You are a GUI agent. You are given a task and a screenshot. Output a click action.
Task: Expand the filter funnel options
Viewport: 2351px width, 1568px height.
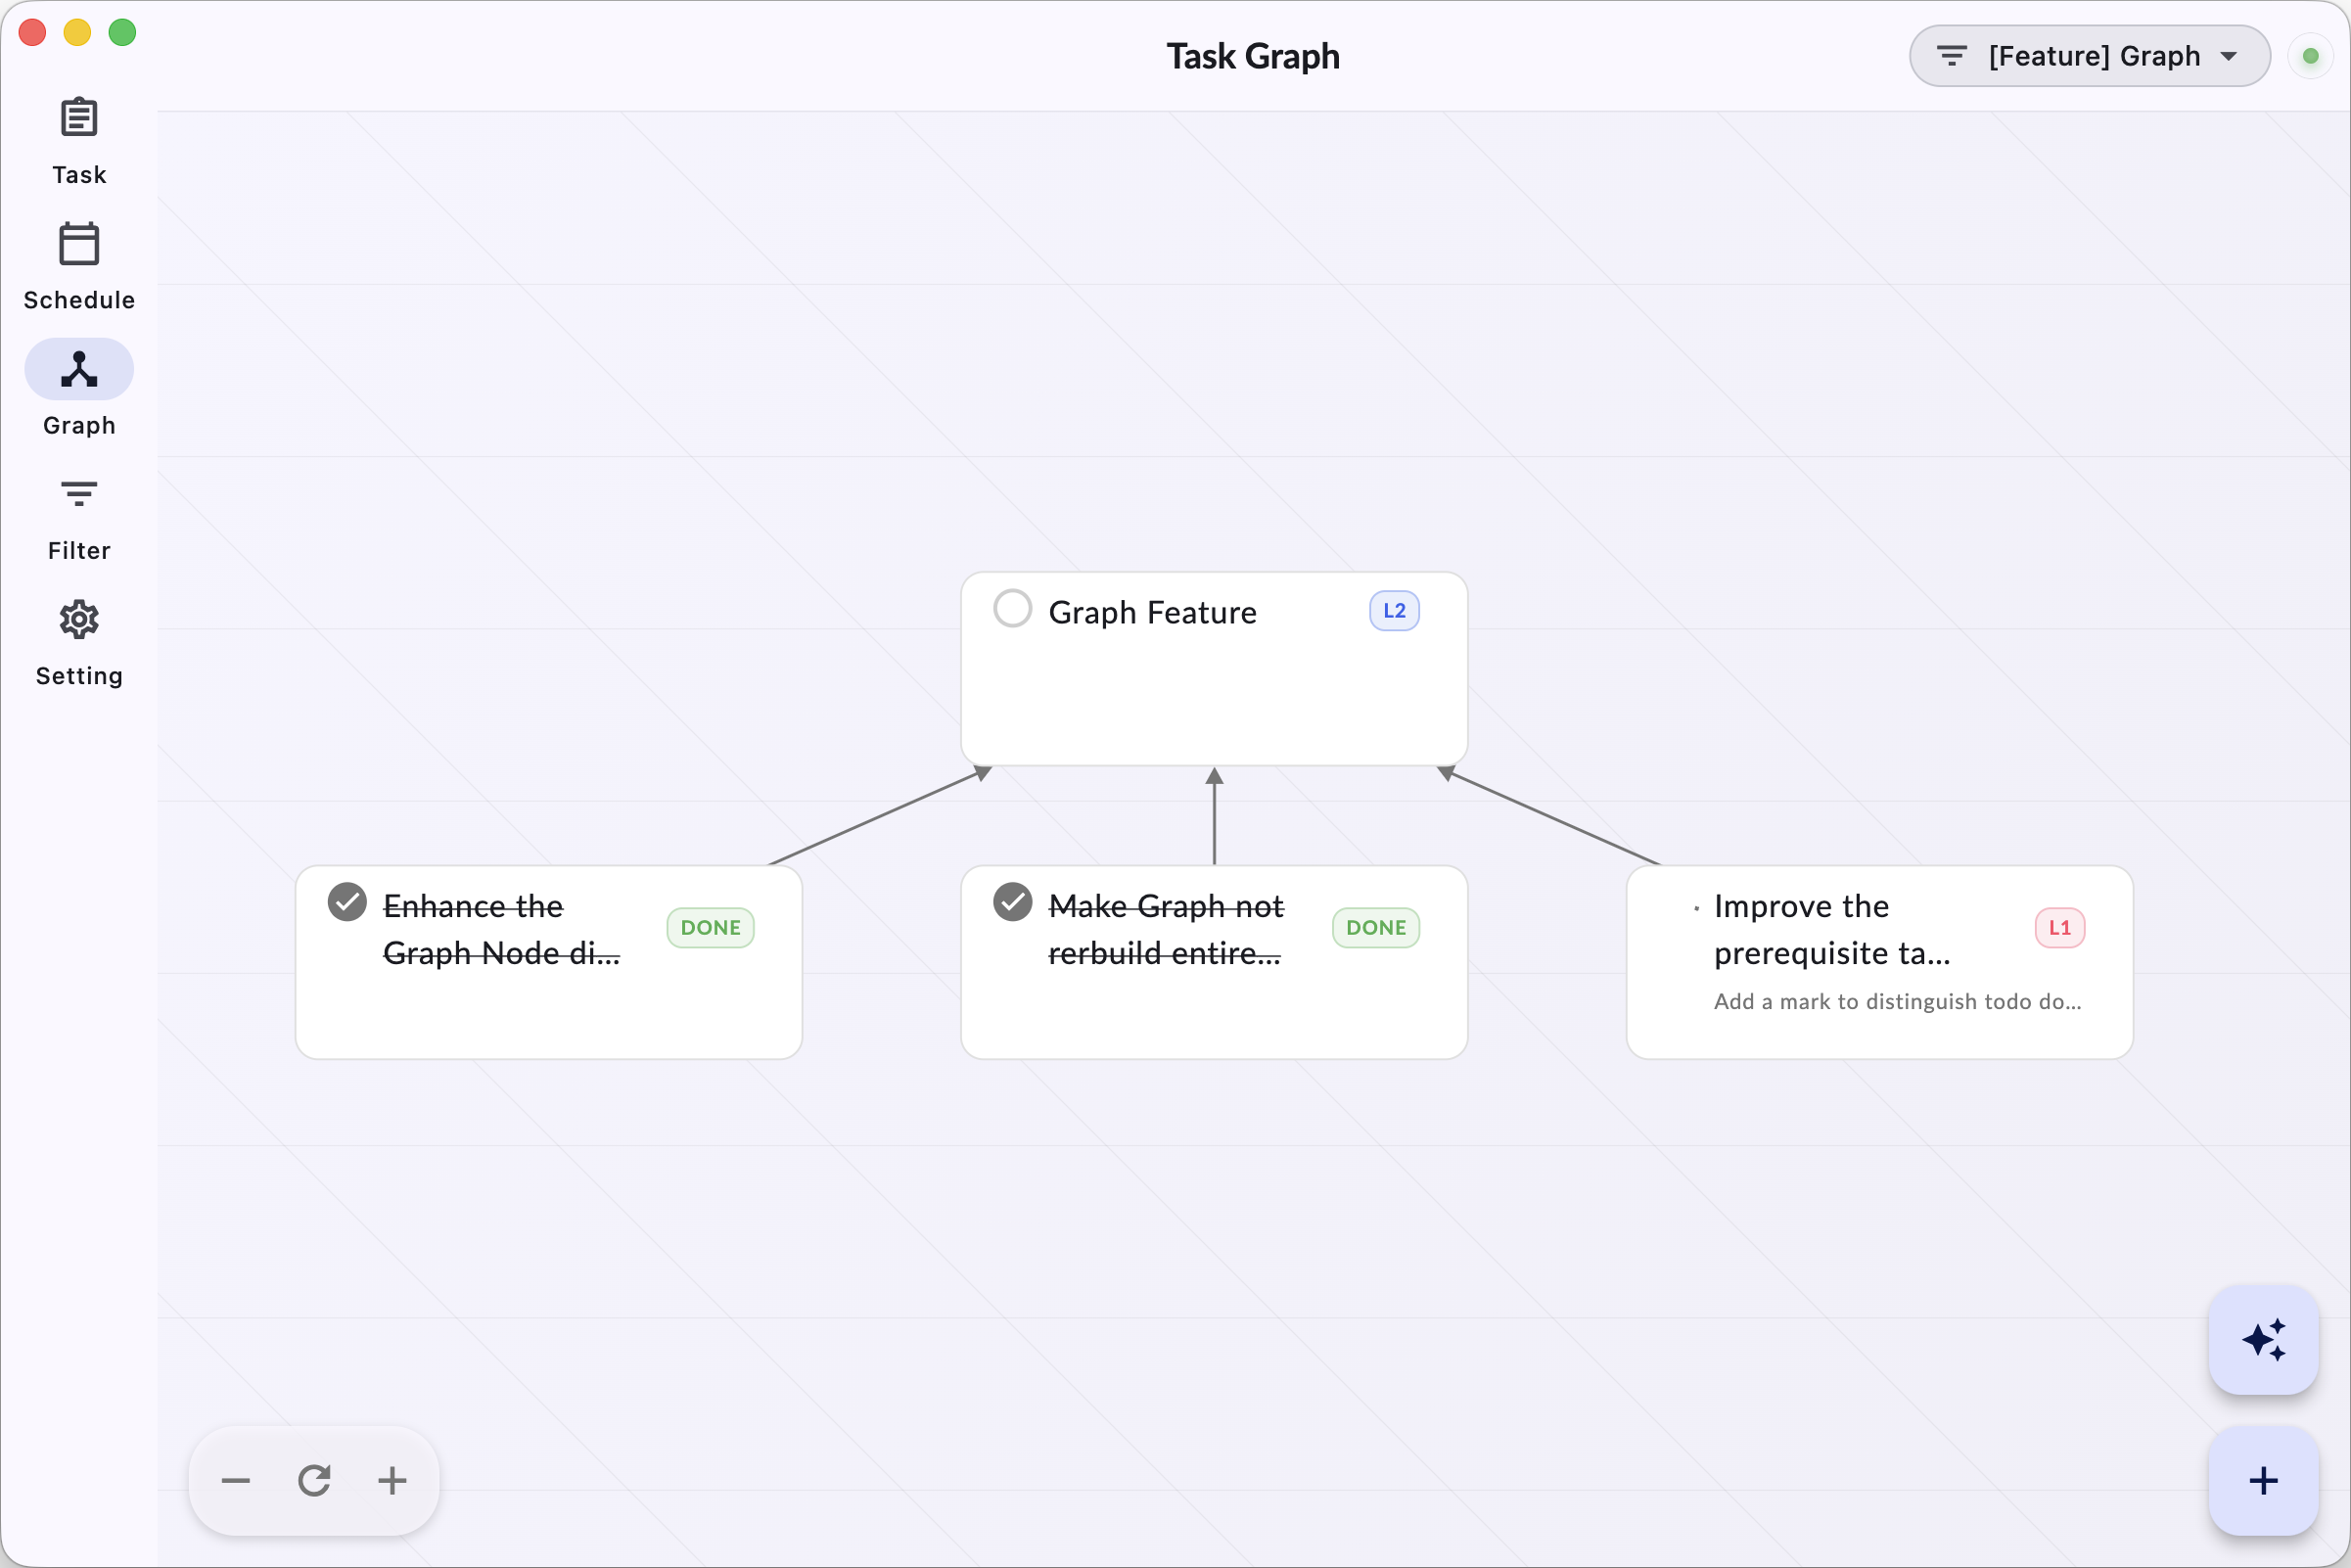click(1952, 56)
